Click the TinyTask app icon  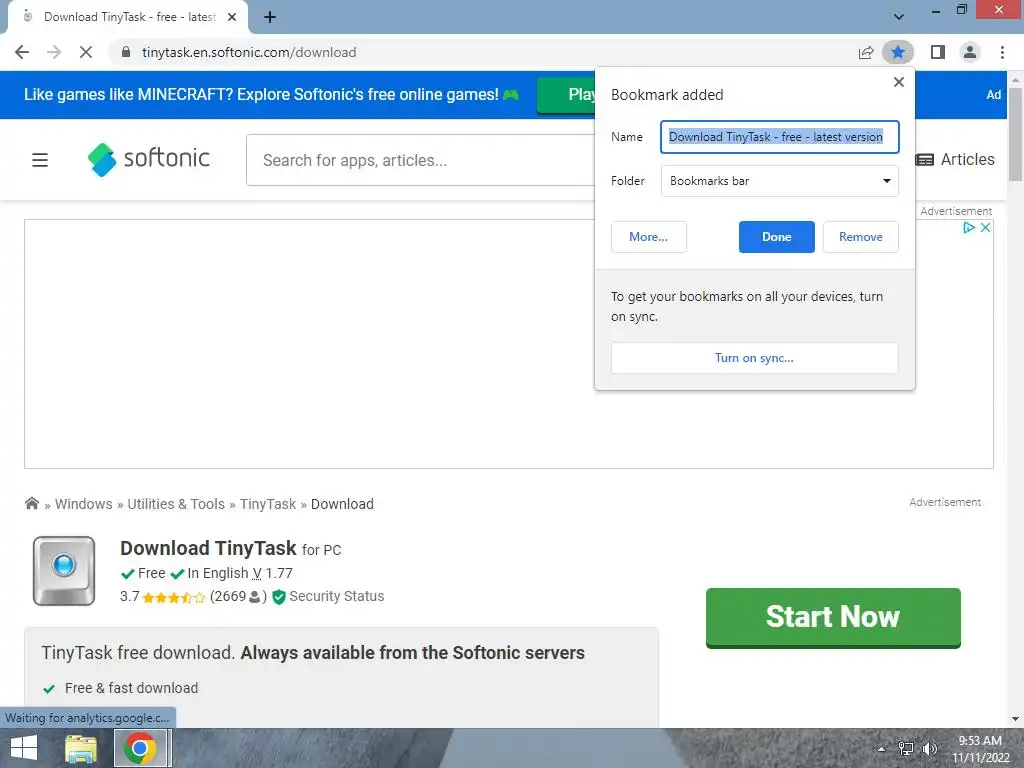click(x=64, y=571)
